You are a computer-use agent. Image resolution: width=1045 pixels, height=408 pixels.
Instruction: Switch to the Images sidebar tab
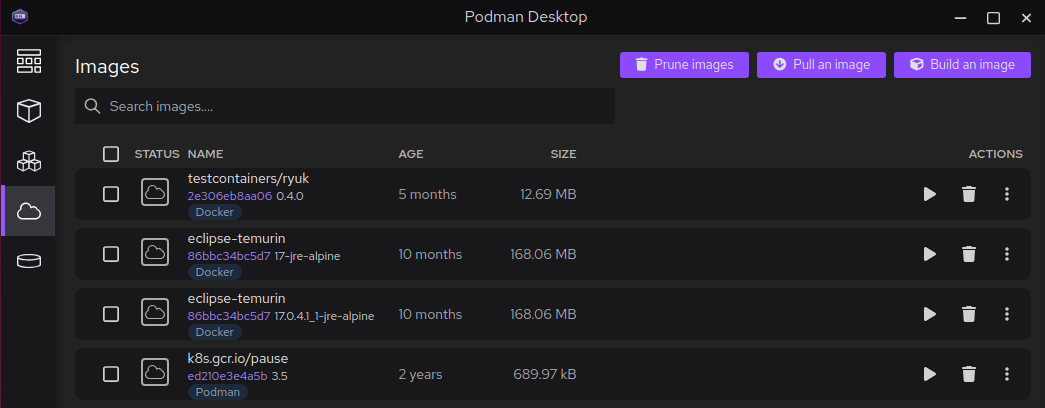29,211
